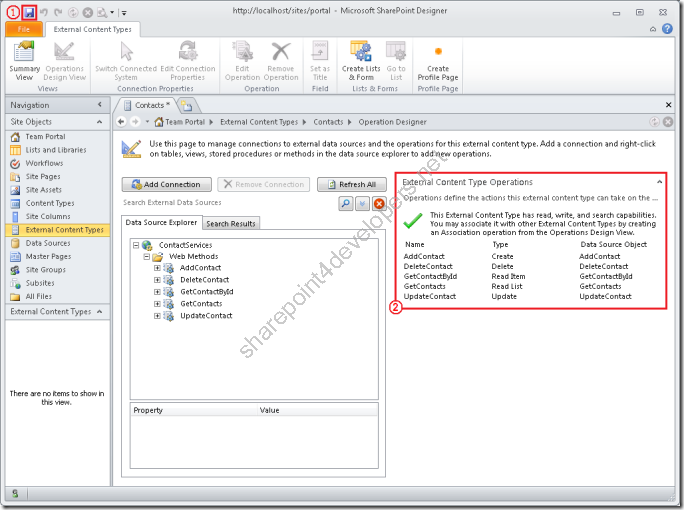Click Switch Connected System
This screenshot has width=684, height=510.
coord(126,61)
